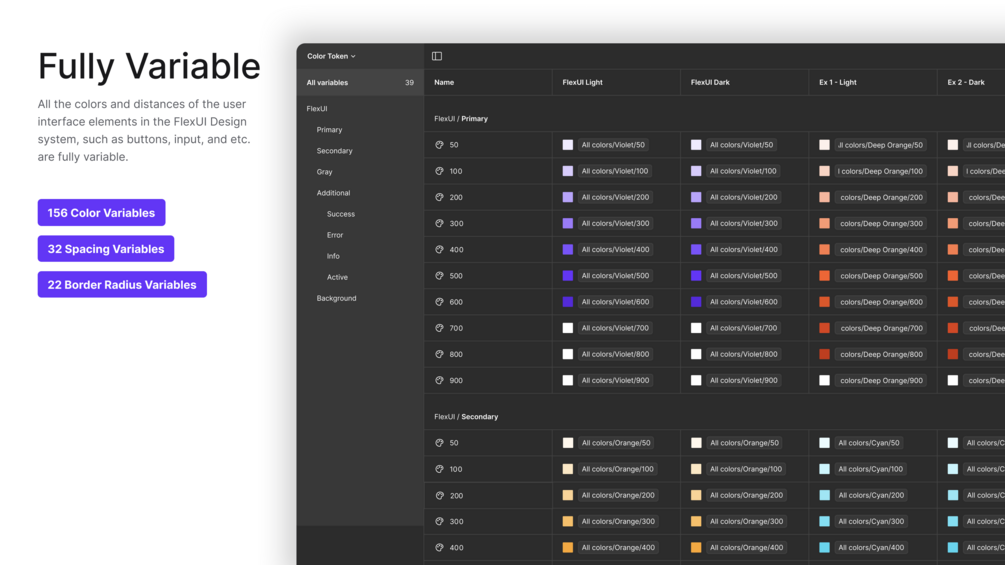Image resolution: width=1005 pixels, height=565 pixels.
Task: Click the palette icon beside Secondary 400
Action: 439,548
